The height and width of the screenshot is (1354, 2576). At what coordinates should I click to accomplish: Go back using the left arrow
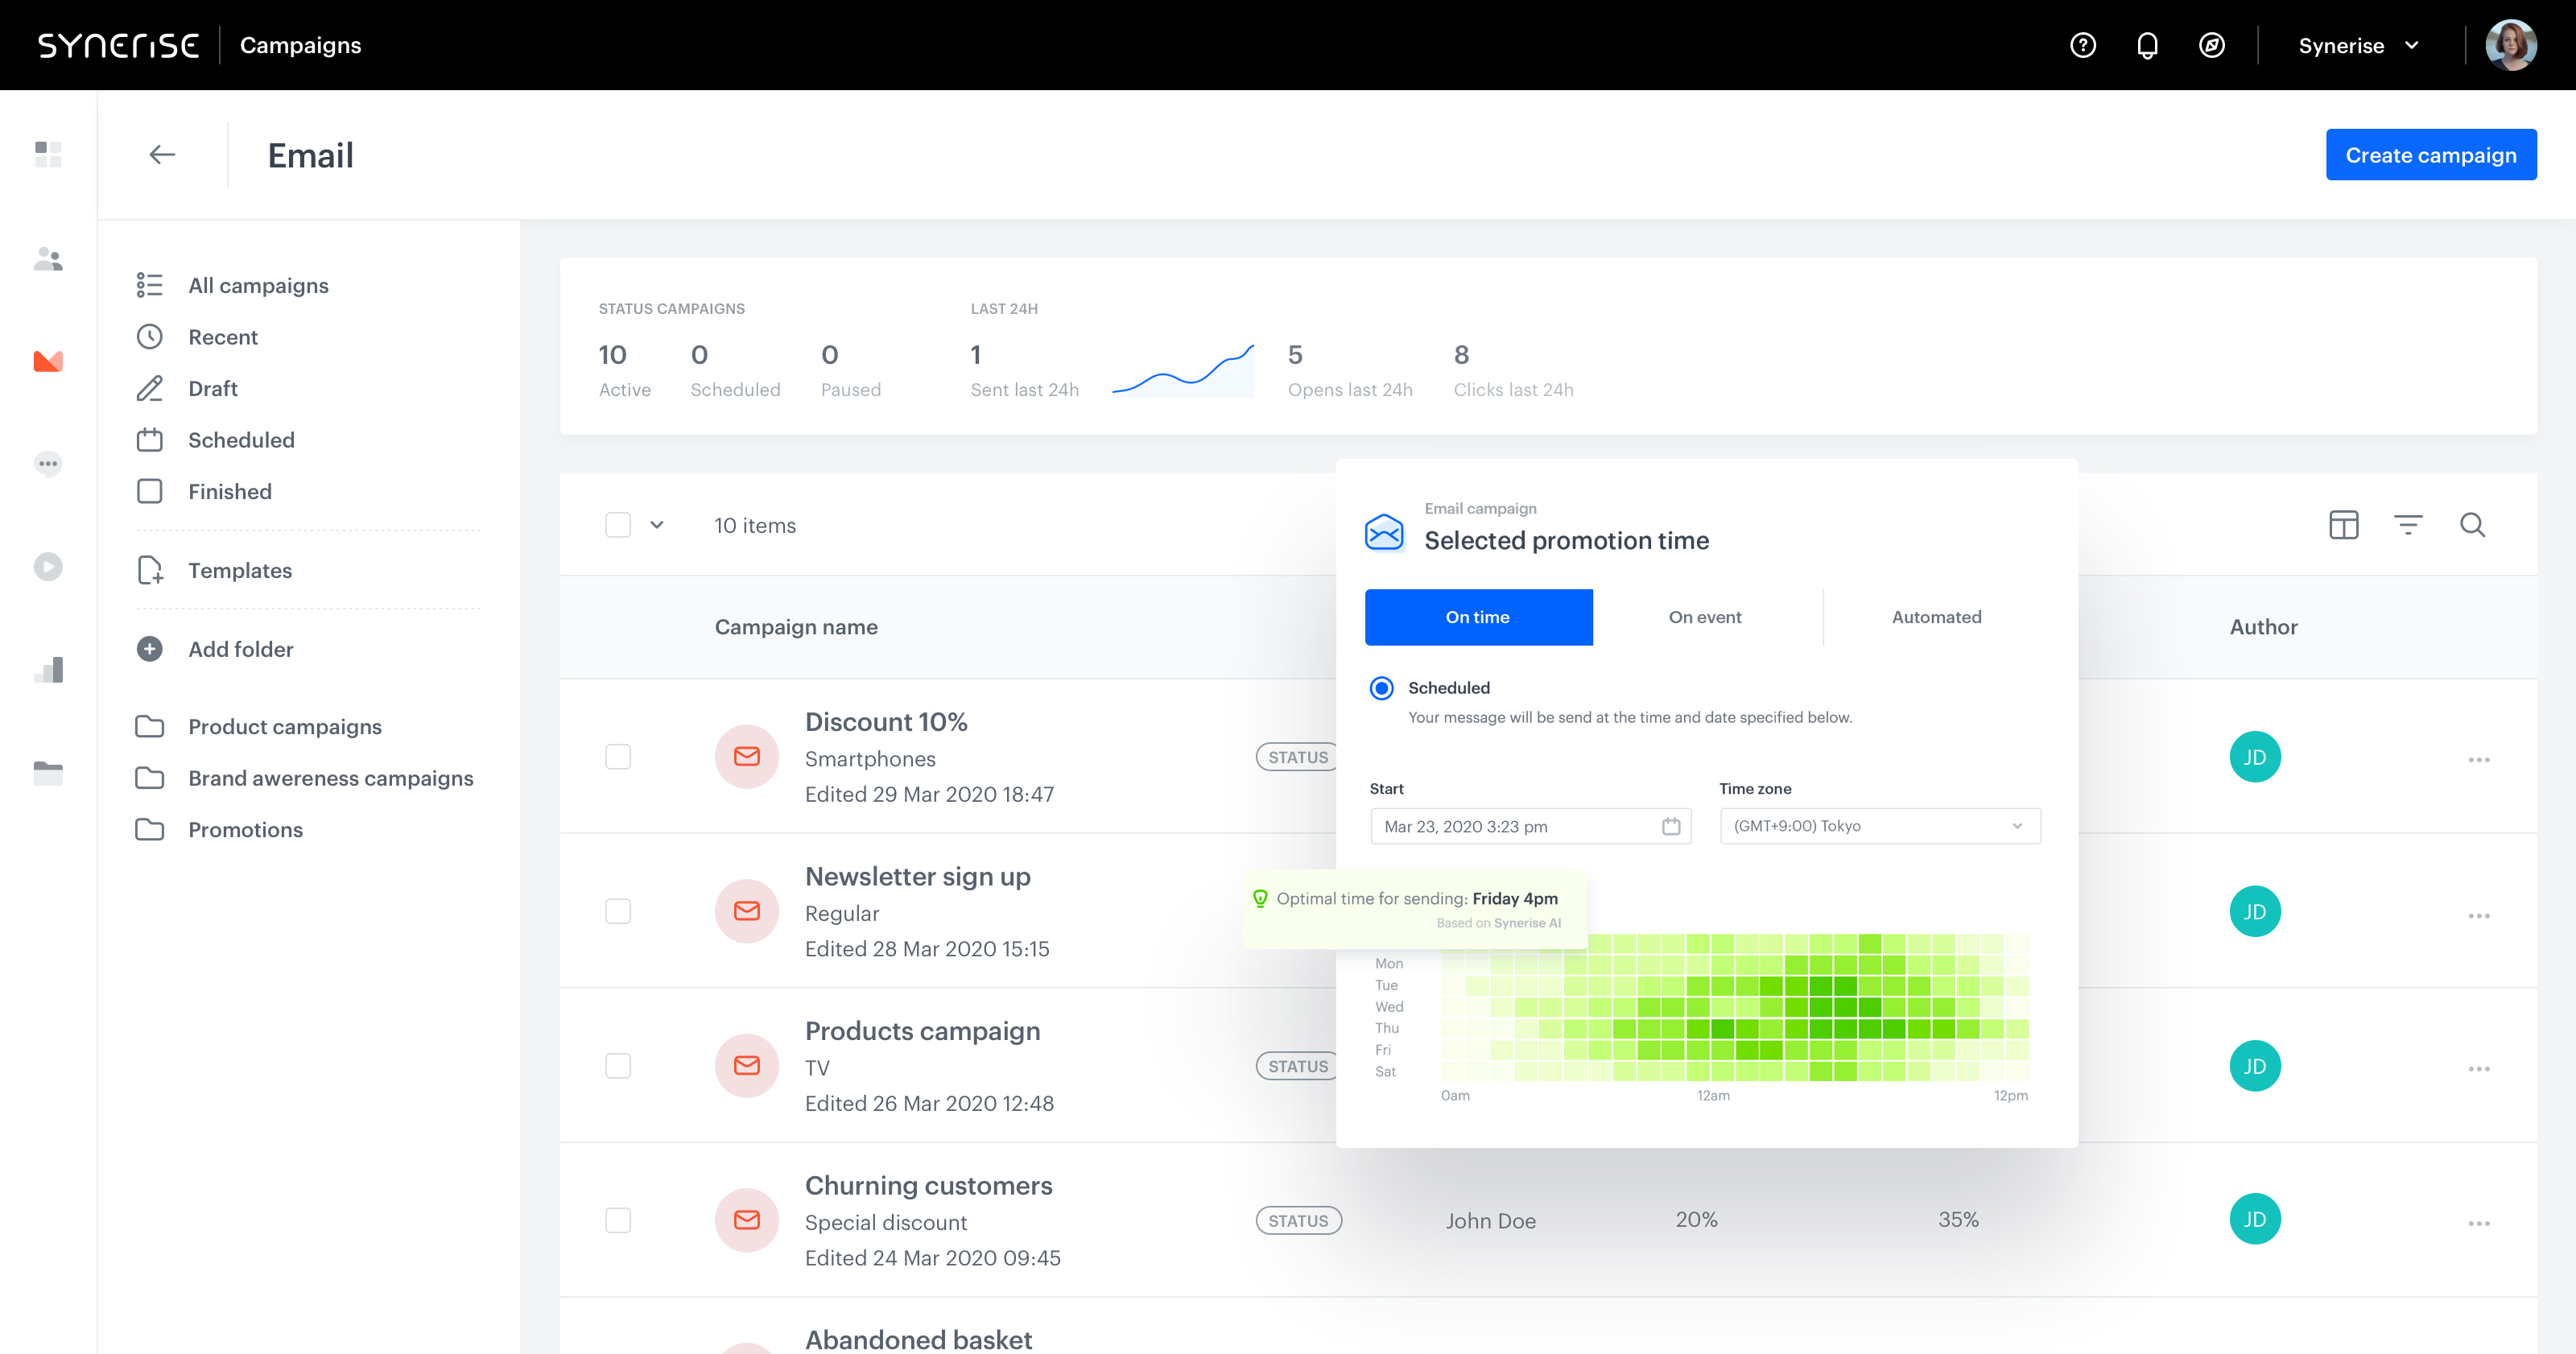coord(162,155)
